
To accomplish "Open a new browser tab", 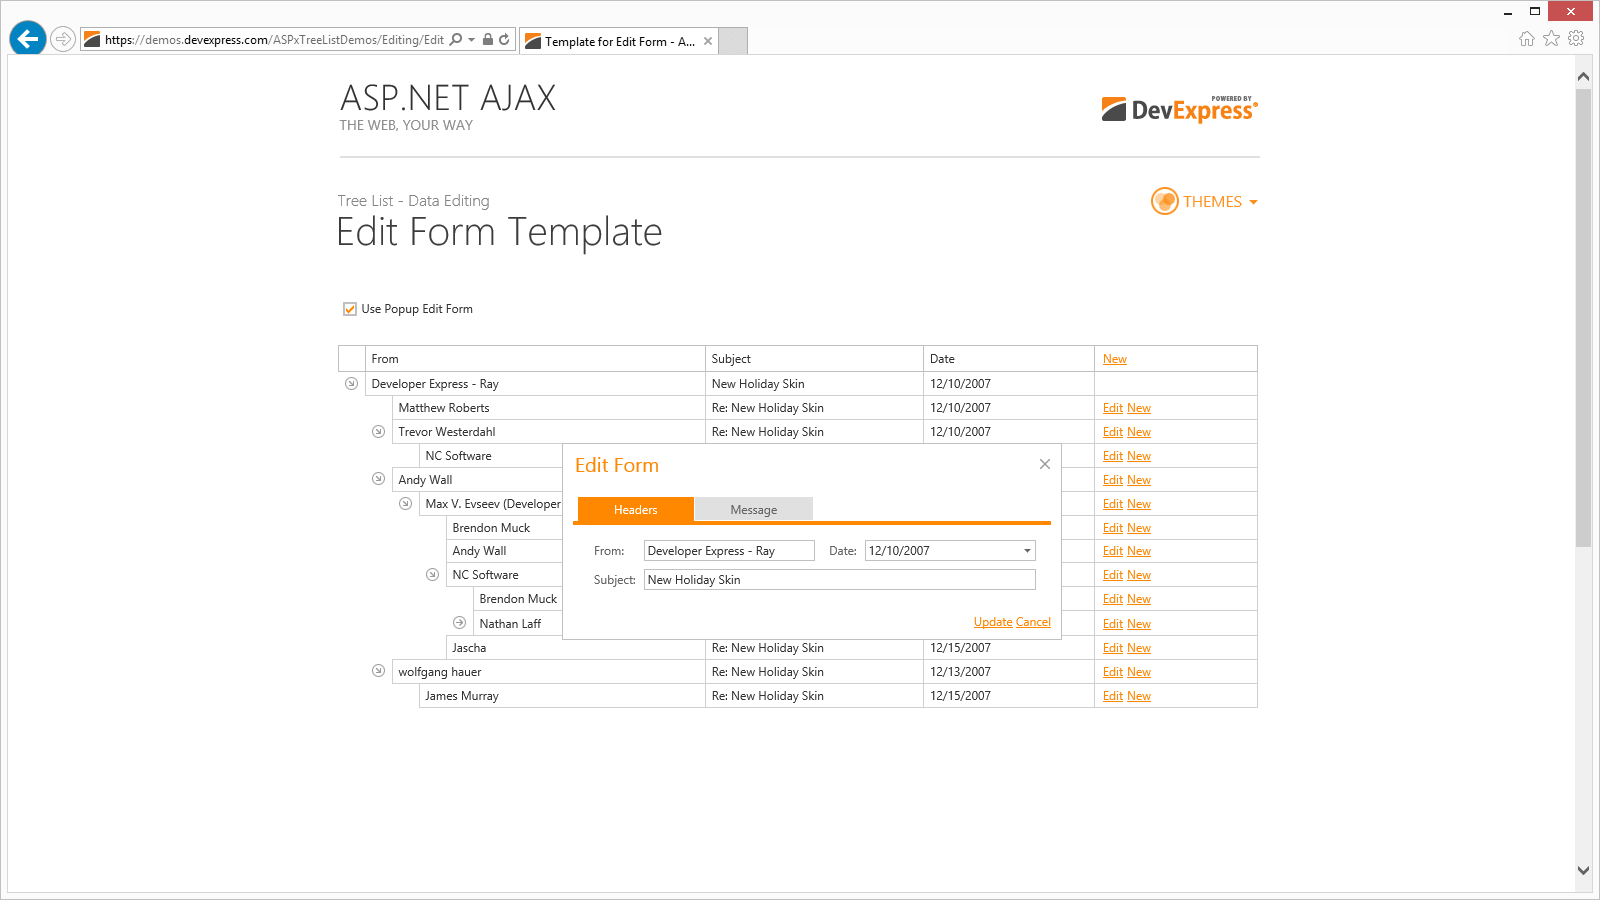I will [x=733, y=41].
